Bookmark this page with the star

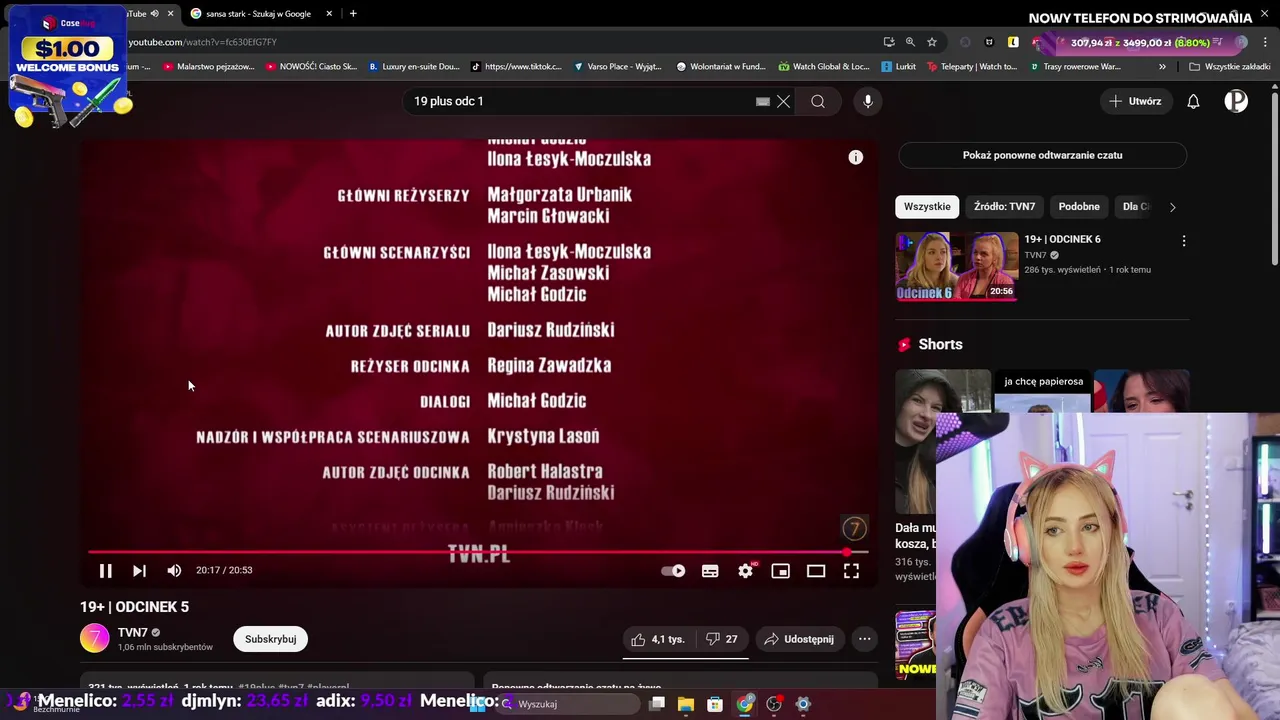[932, 42]
